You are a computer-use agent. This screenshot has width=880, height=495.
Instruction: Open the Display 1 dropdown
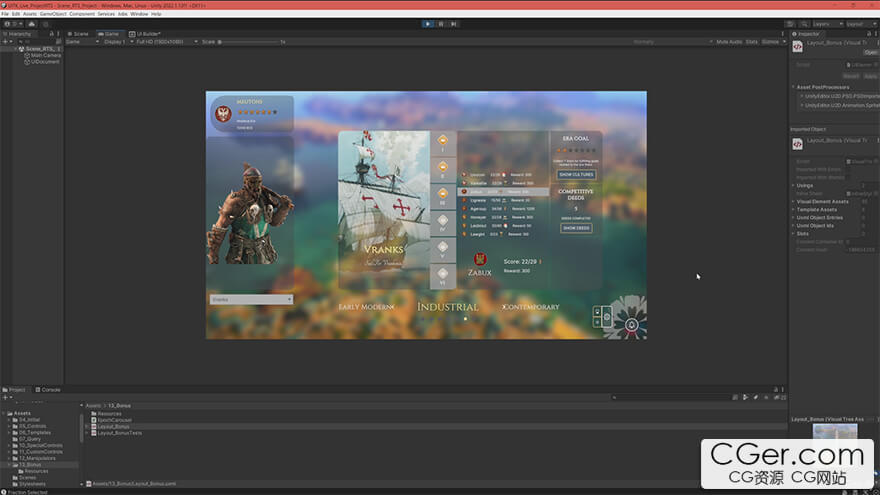click(118, 42)
